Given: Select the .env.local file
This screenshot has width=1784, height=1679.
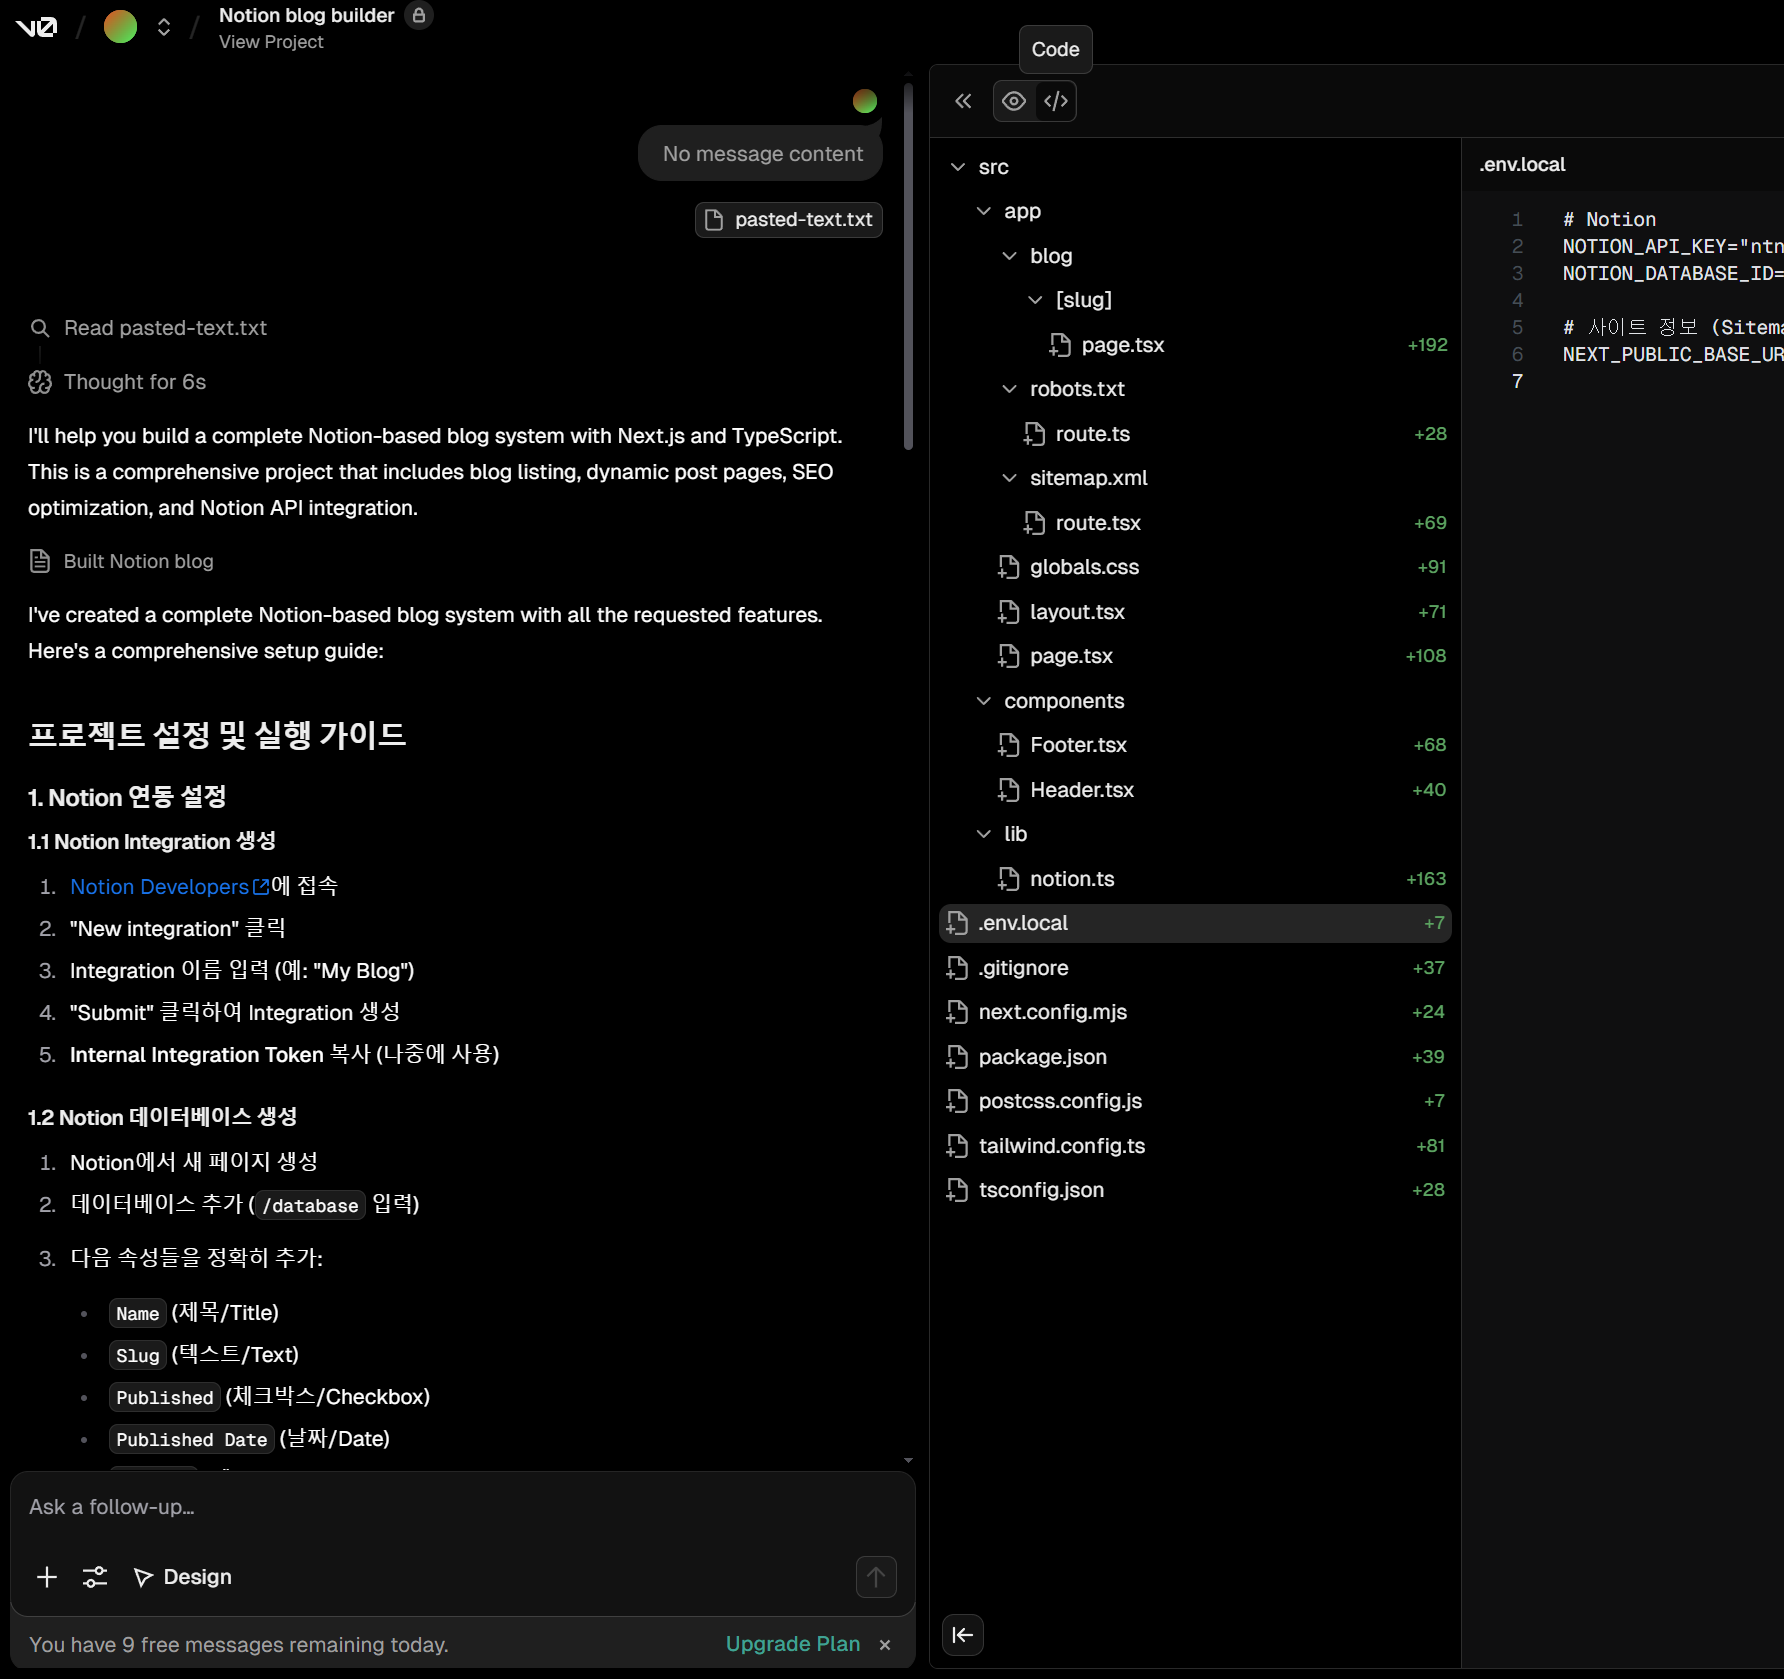Looking at the screenshot, I should point(1195,923).
